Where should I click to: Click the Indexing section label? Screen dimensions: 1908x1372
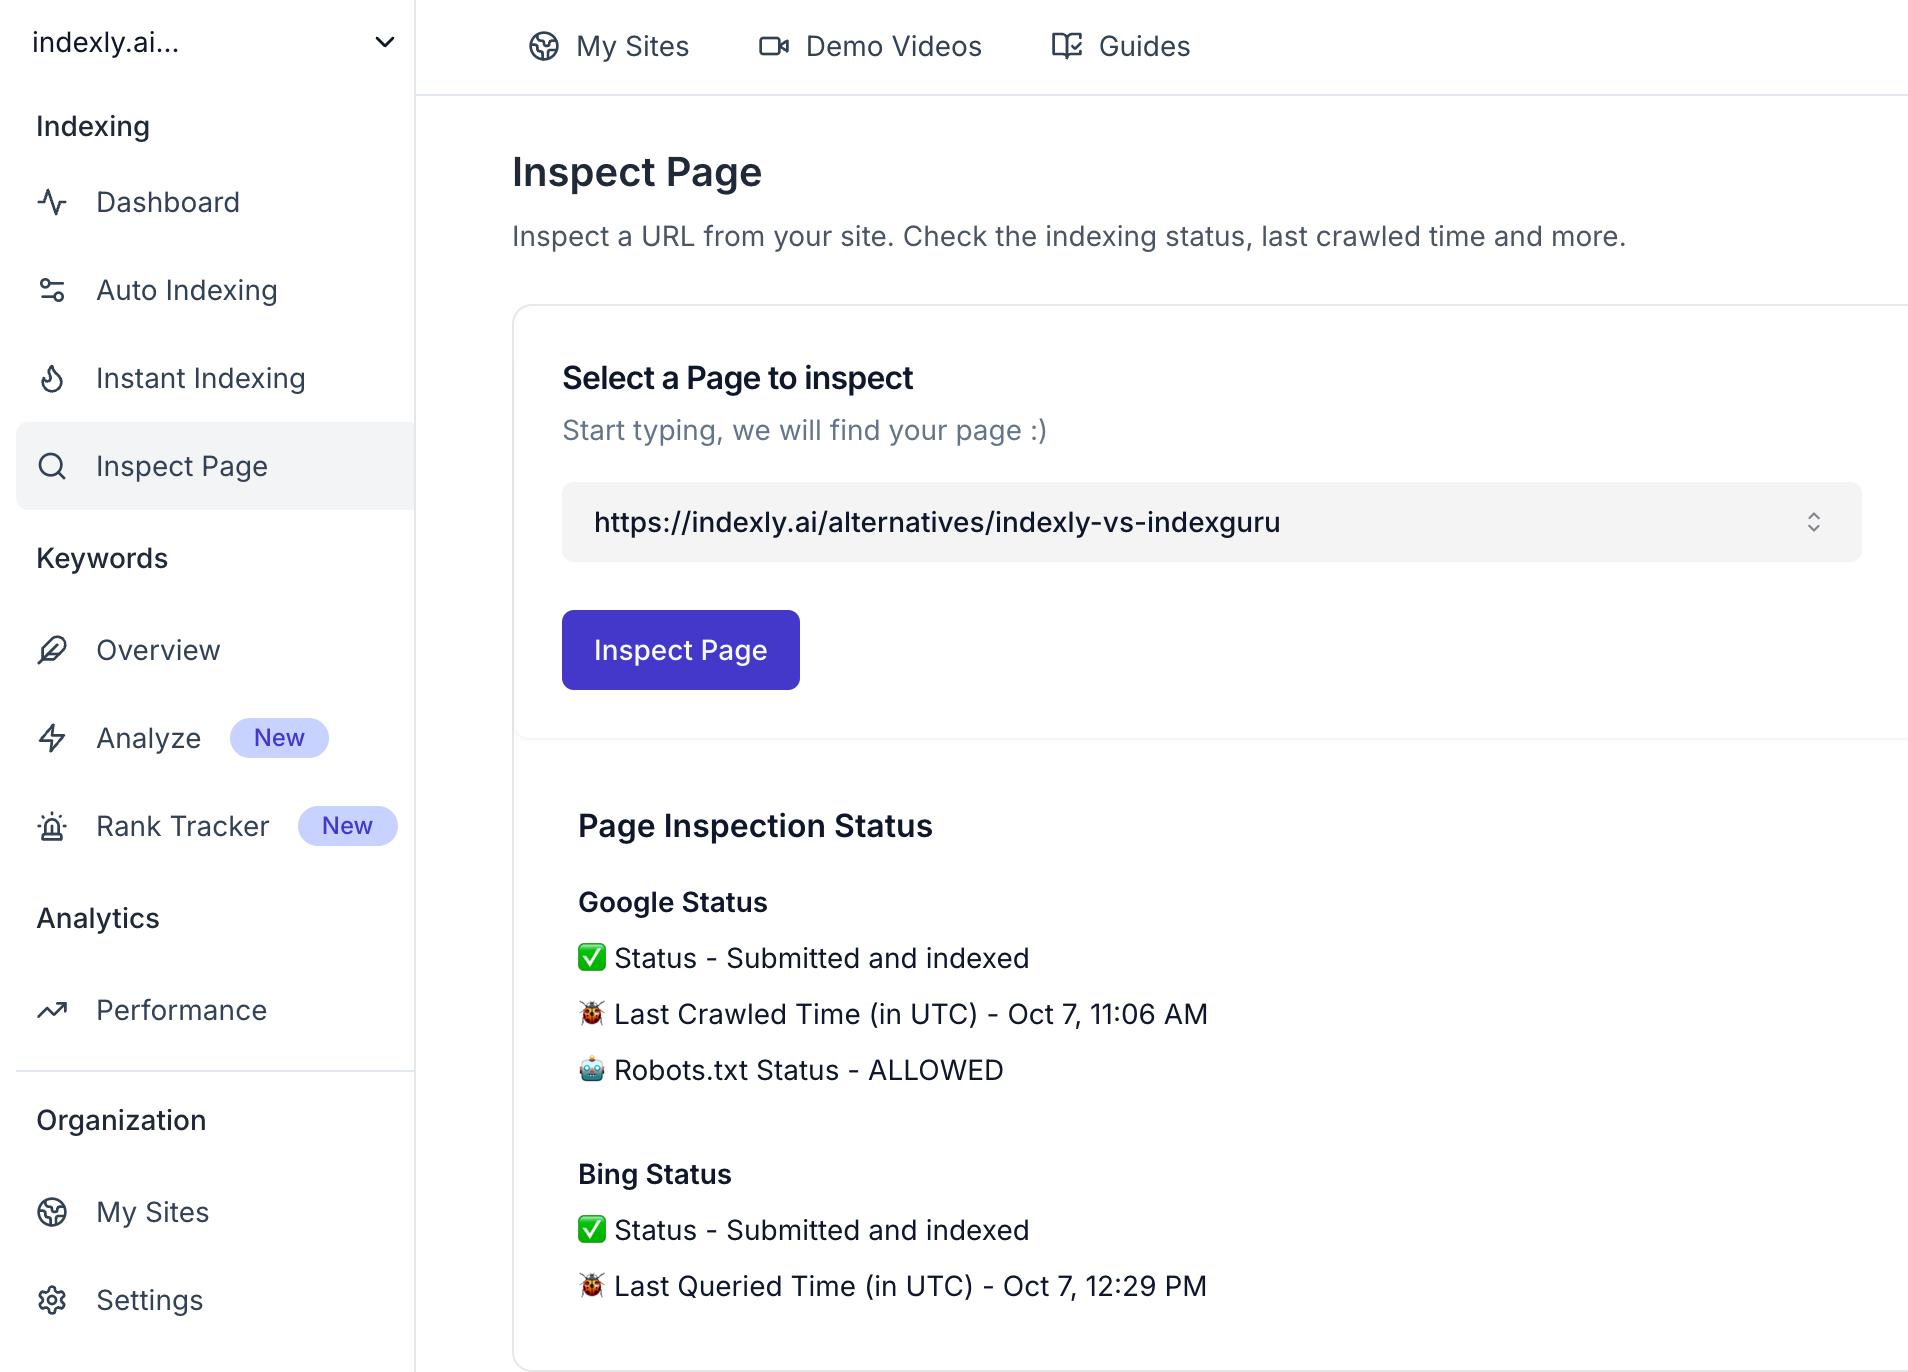[93, 126]
